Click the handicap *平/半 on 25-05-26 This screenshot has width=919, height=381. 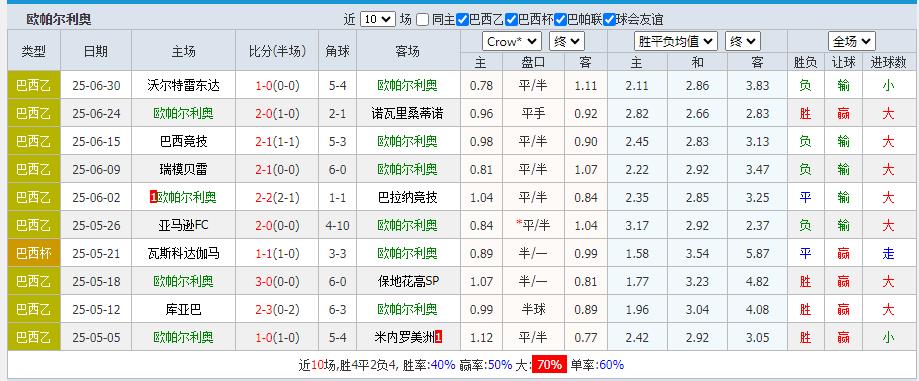click(x=533, y=225)
